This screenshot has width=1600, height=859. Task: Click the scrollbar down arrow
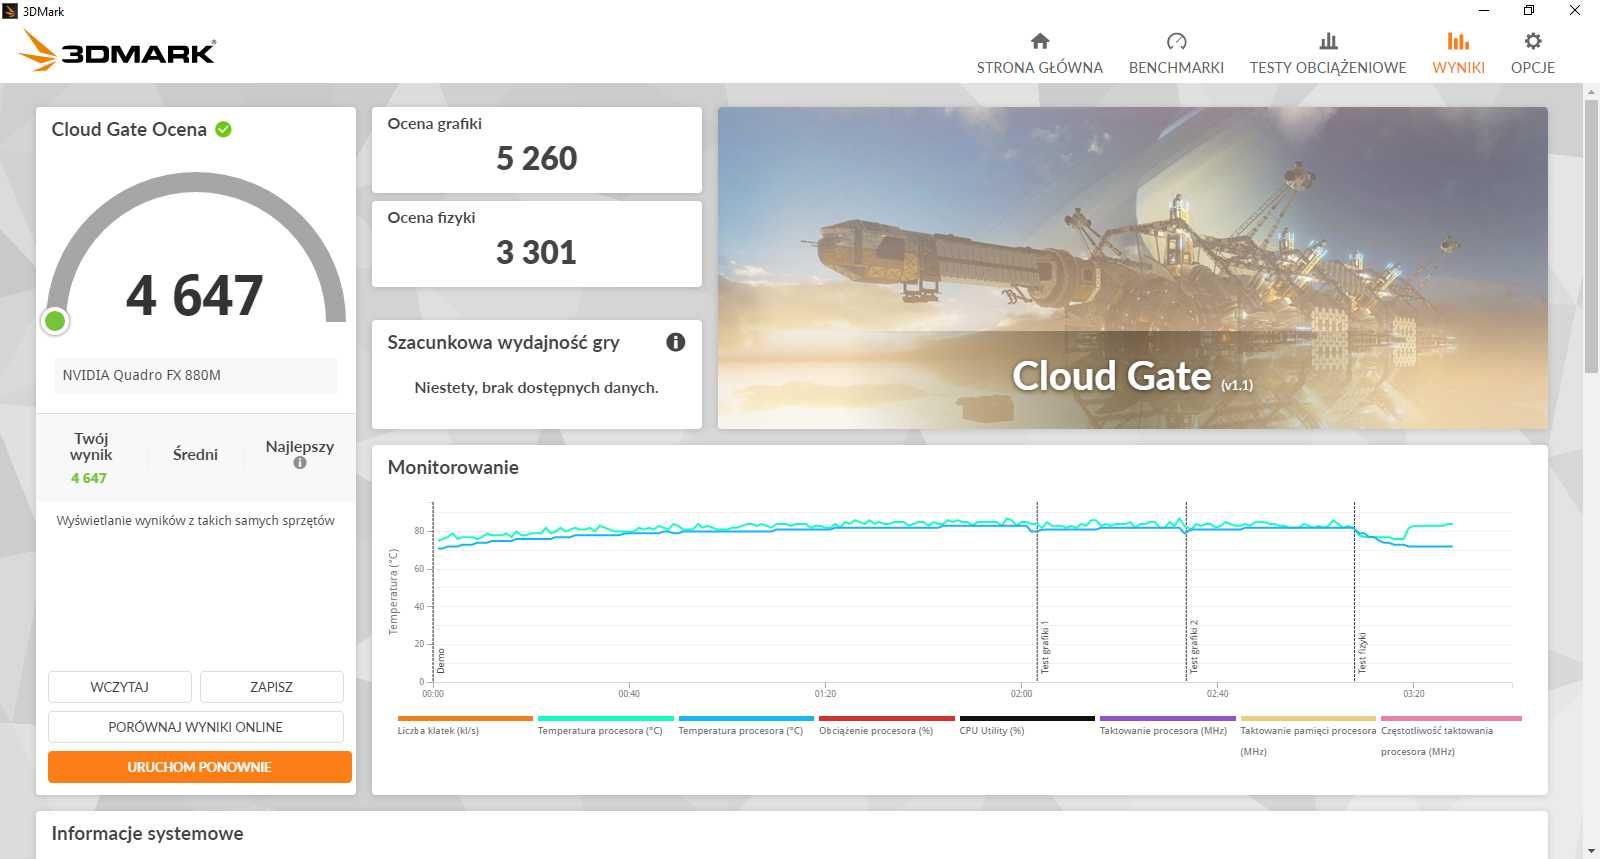1591,851
